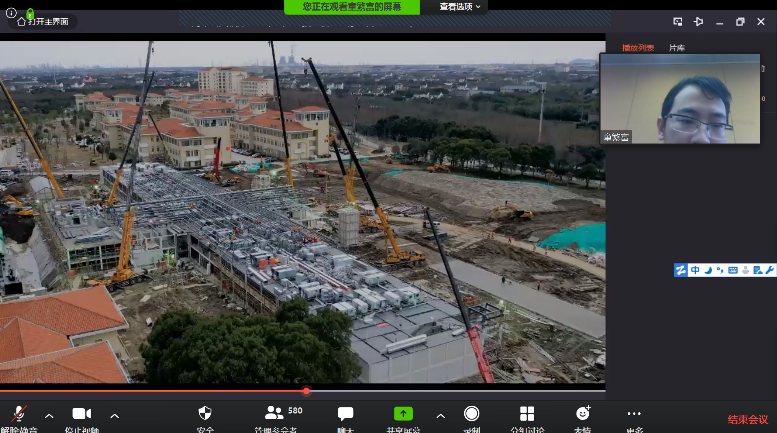Open the View Options dropdown at top
The width and height of the screenshot is (777, 433).
pyautogui.click(x=461, y=6)
